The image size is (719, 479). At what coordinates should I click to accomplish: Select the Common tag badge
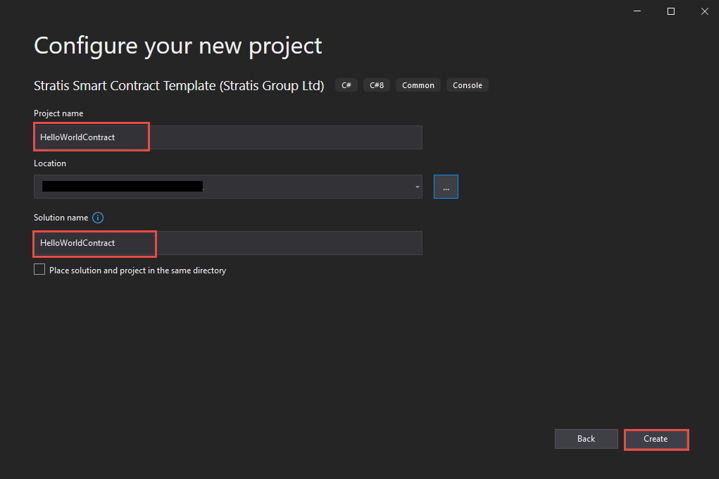418,86
